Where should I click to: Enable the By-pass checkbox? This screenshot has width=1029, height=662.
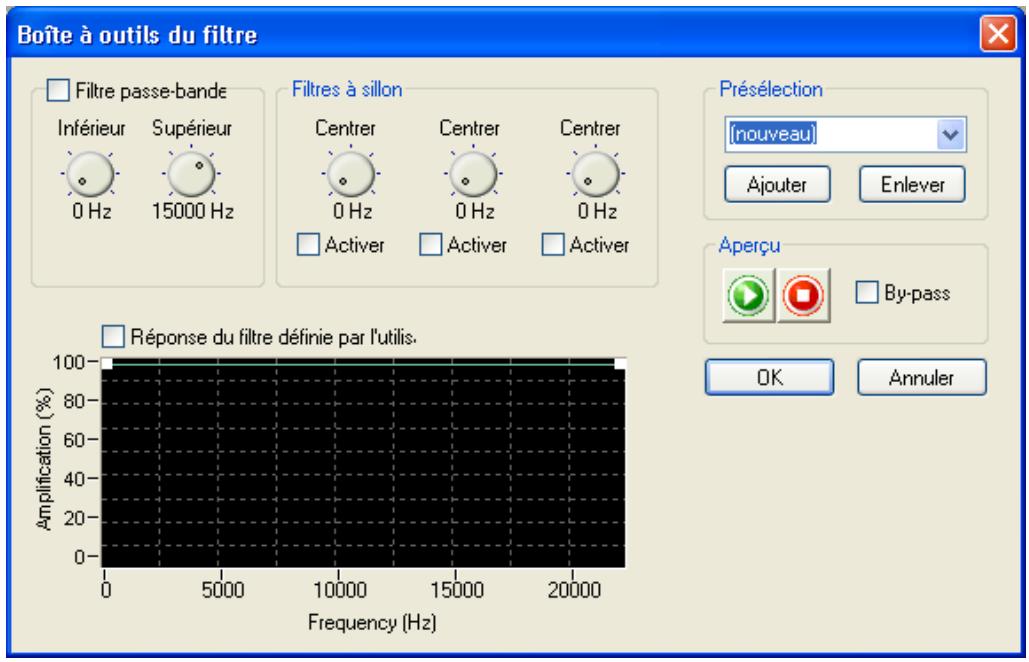(866, 293)
